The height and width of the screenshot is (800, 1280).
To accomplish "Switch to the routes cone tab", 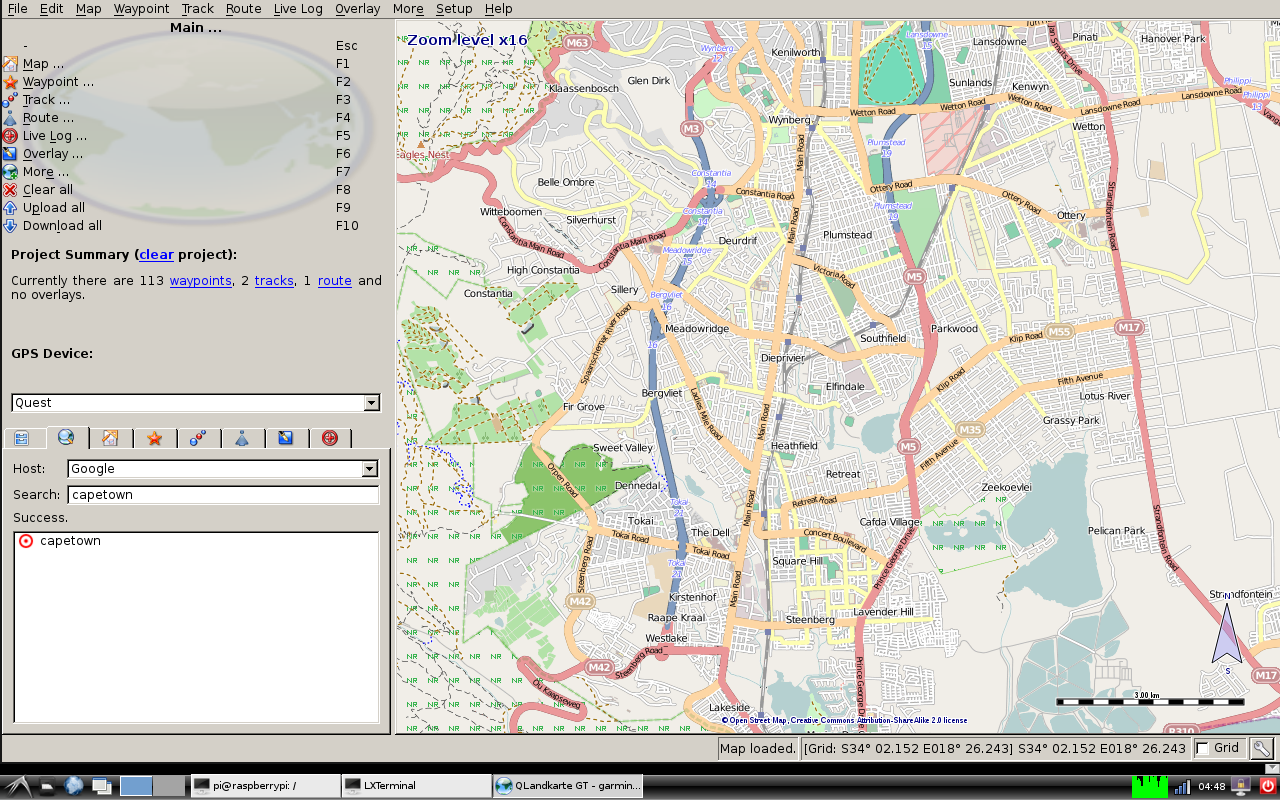I will (x=242, y=438).
